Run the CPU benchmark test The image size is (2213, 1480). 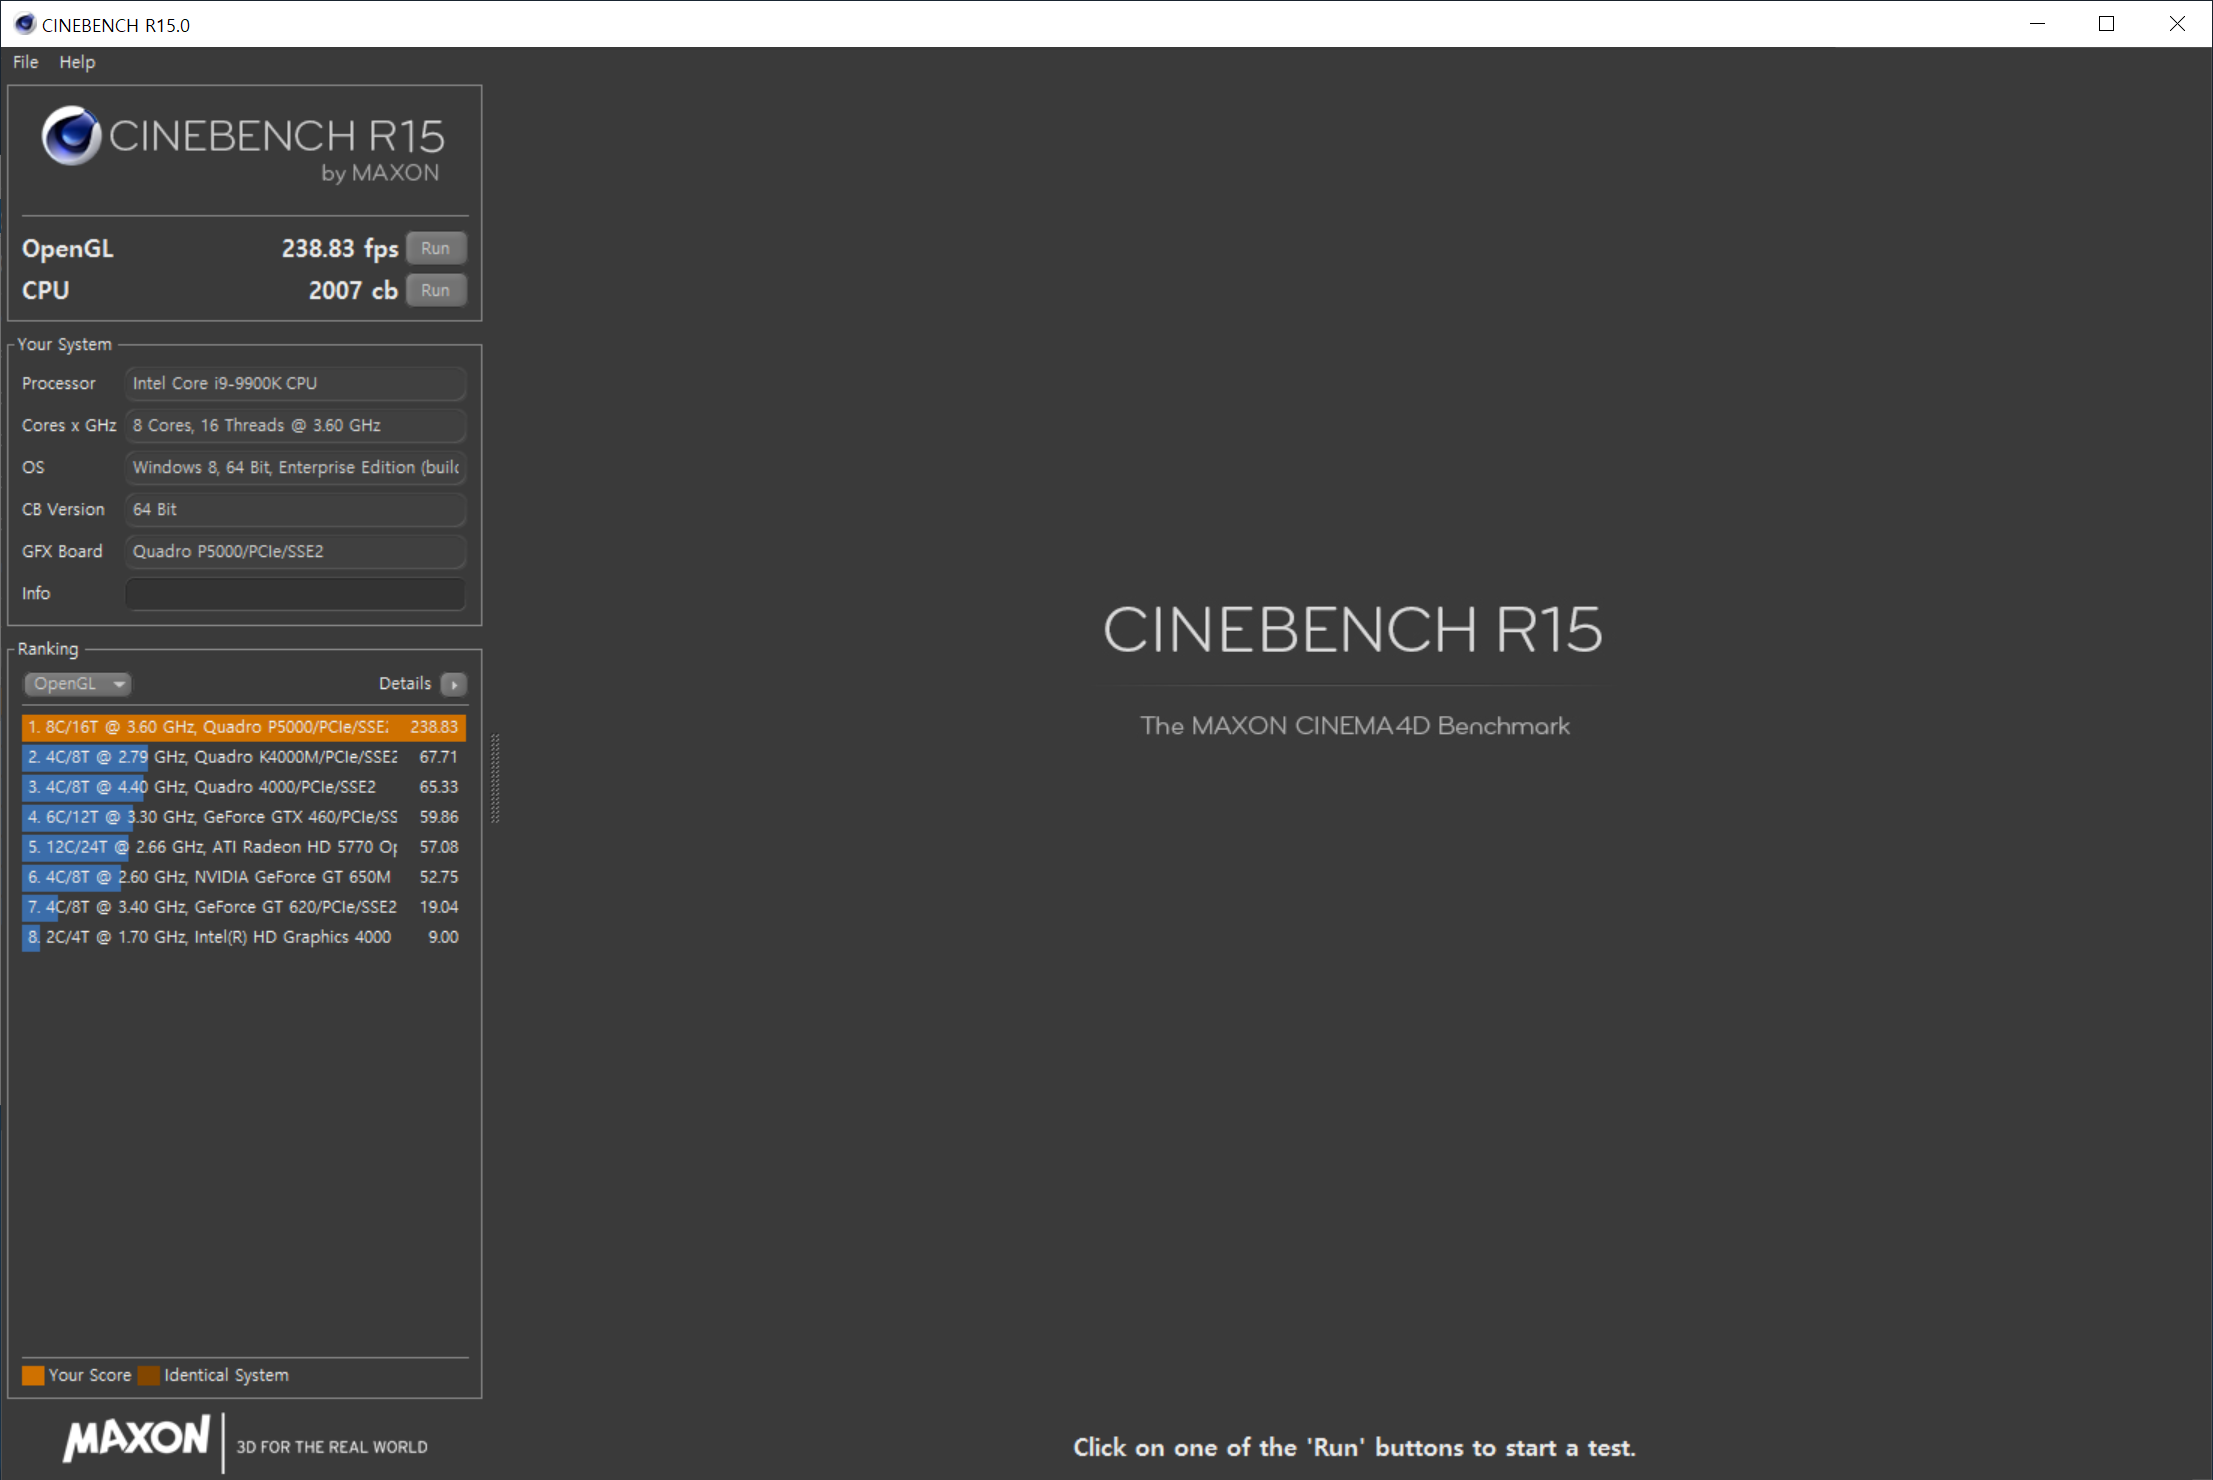click(x=436, y=290)
